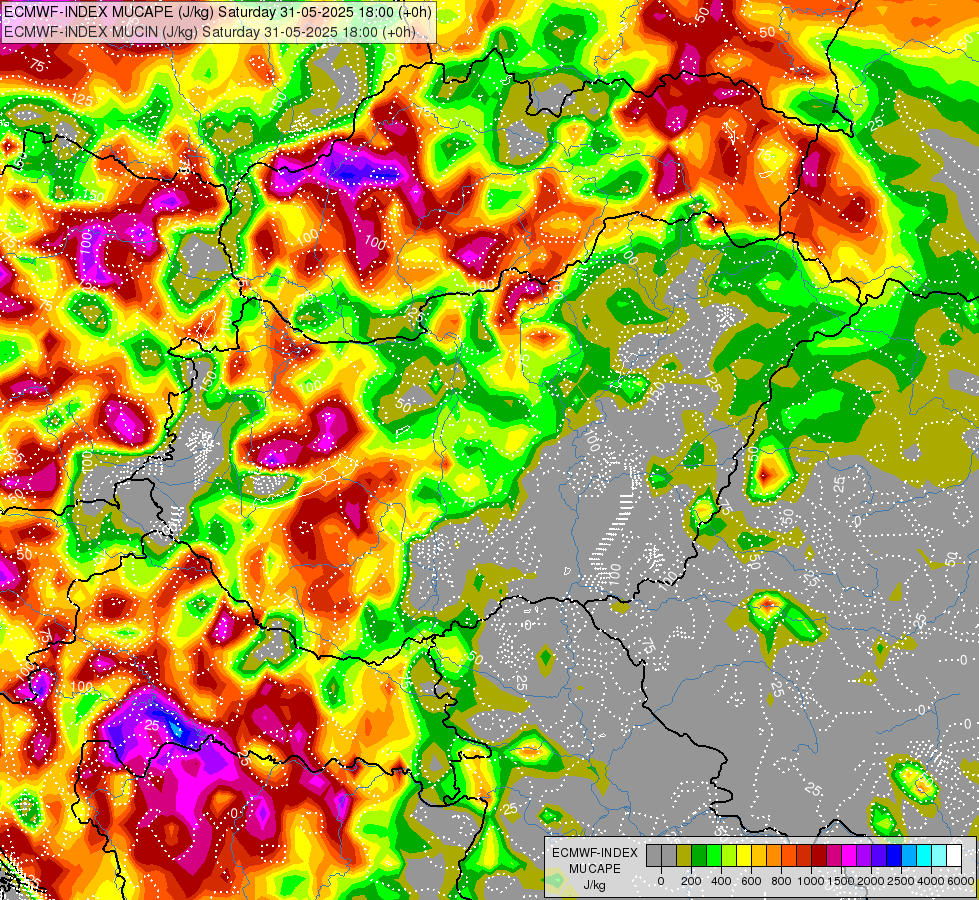Click the MUCAPE title line at top
The width and height of the screenshot is (979, 900).
click(x=217, y=12)
